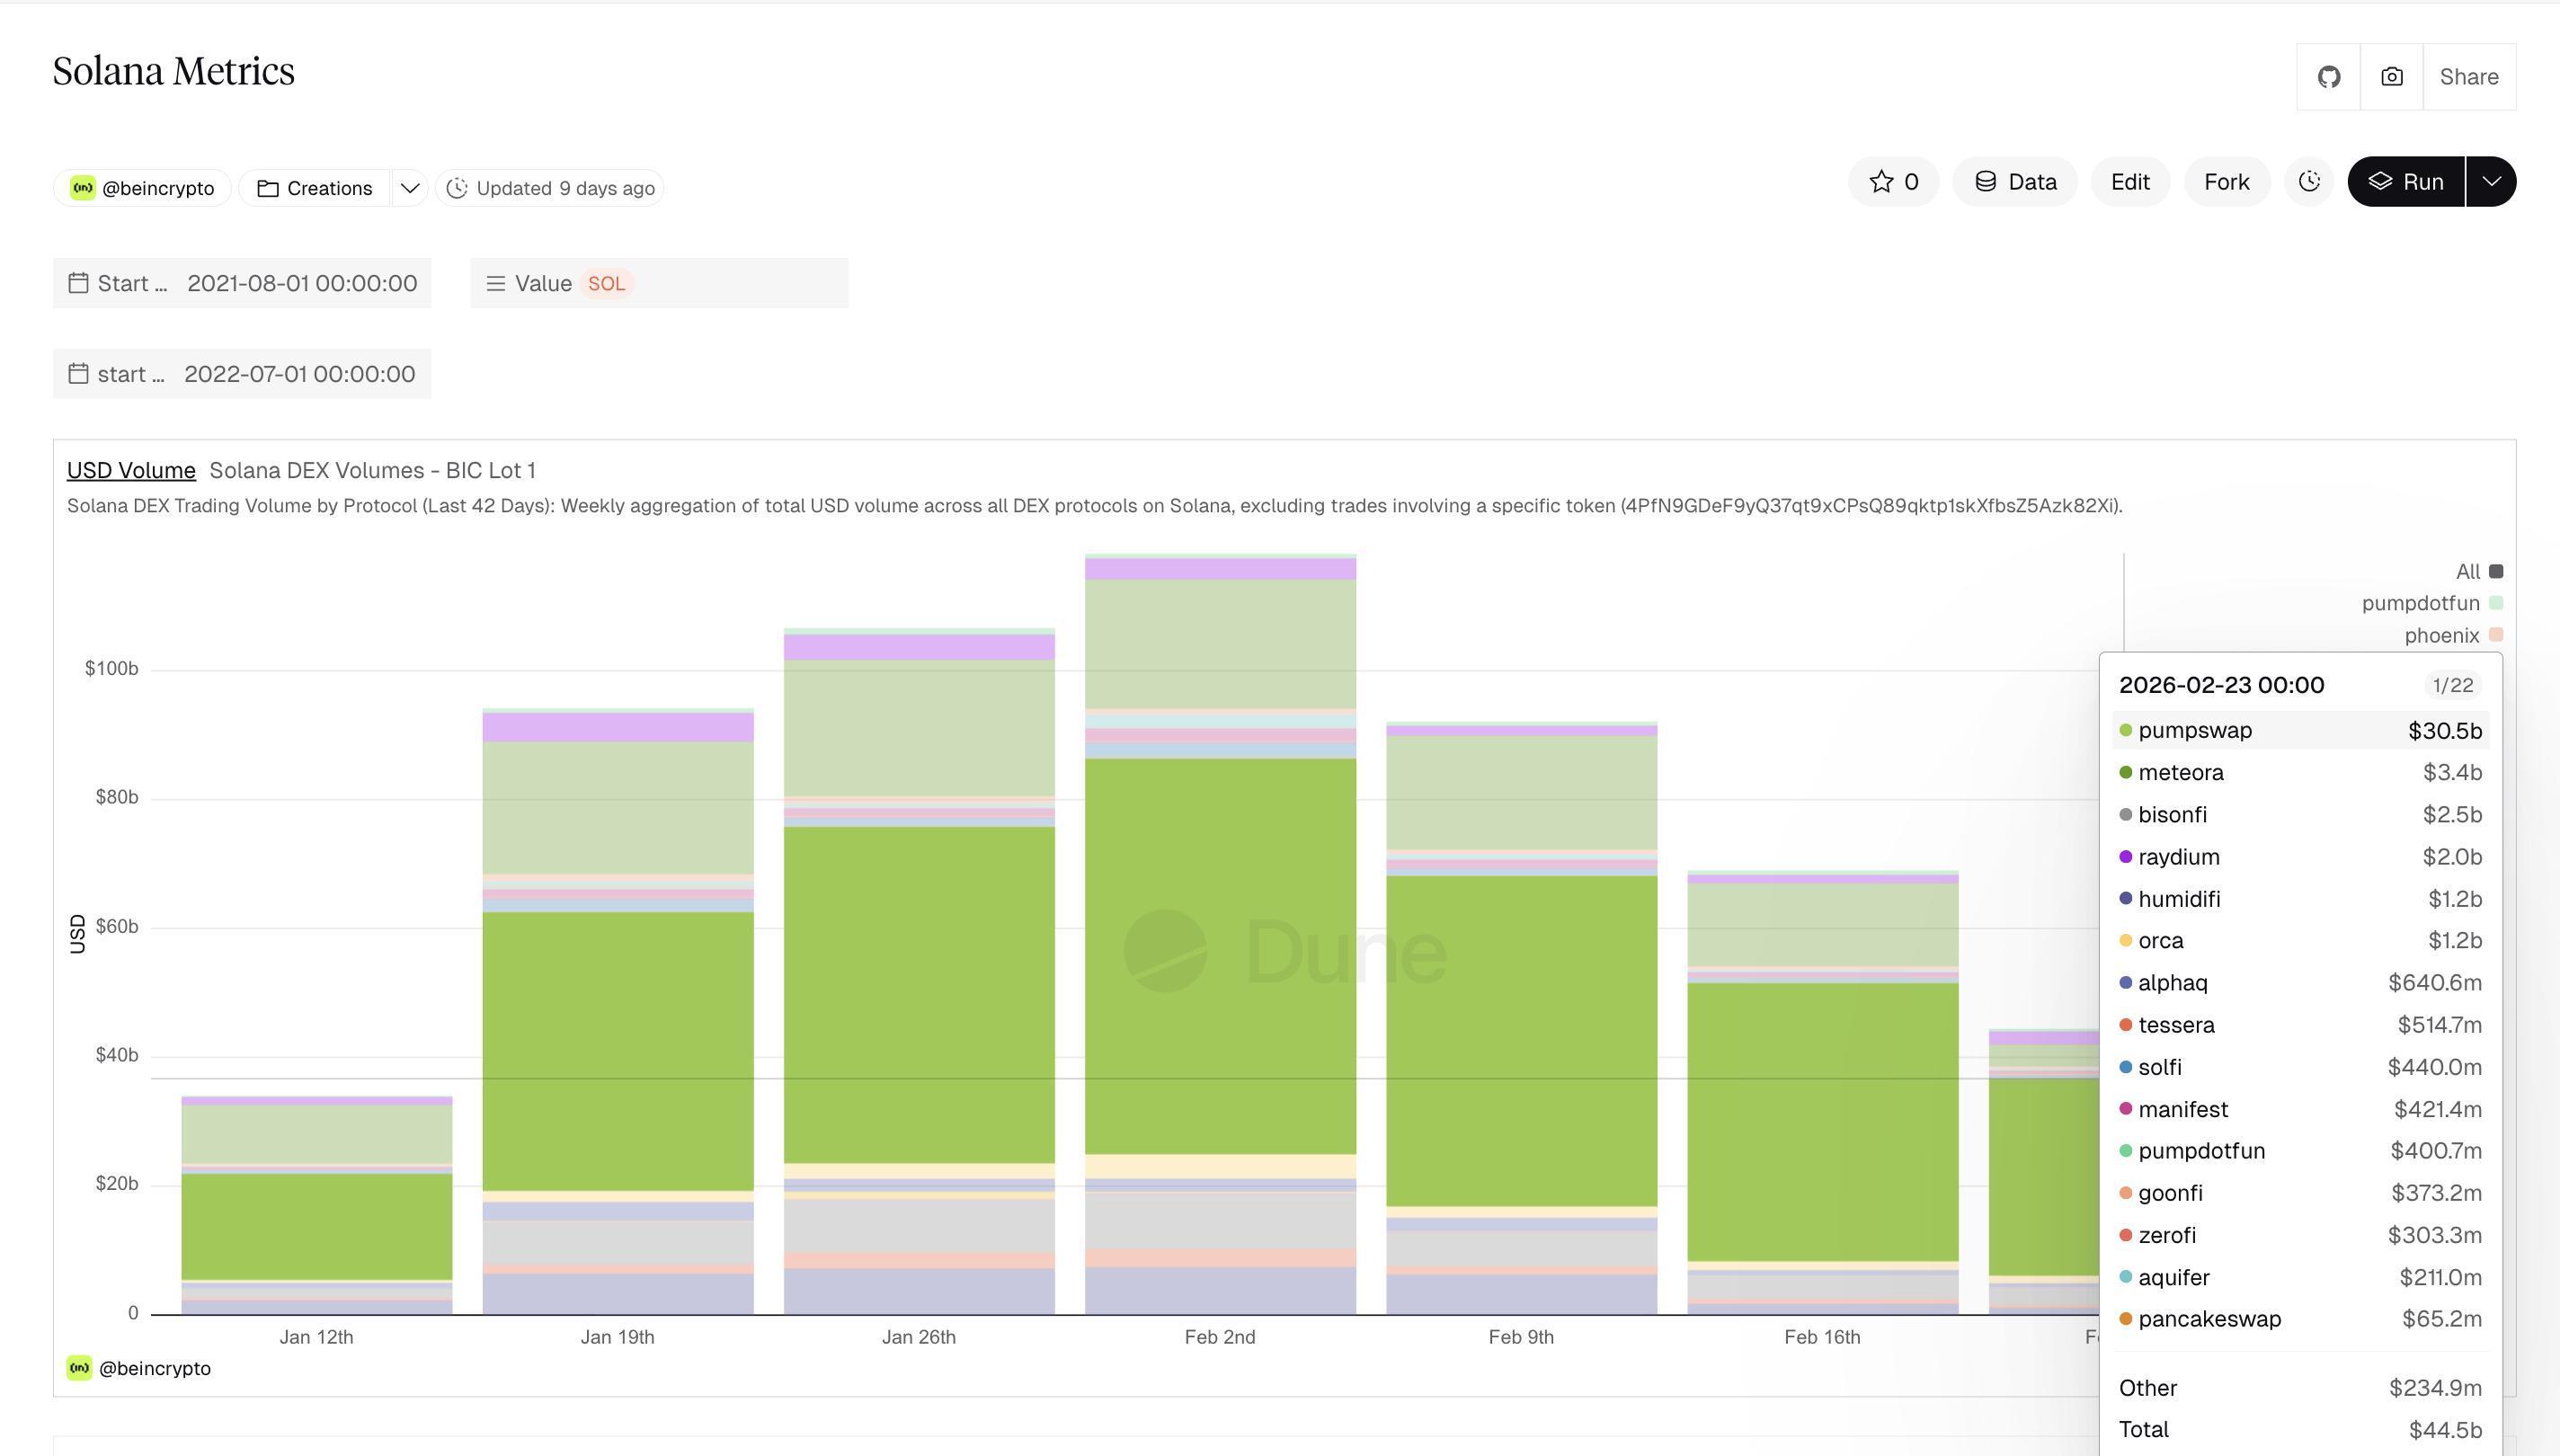Click the Updated 9 days ago badge
The width and height of the screenshot is (2560, 1456).
click(x=550, y=188)
